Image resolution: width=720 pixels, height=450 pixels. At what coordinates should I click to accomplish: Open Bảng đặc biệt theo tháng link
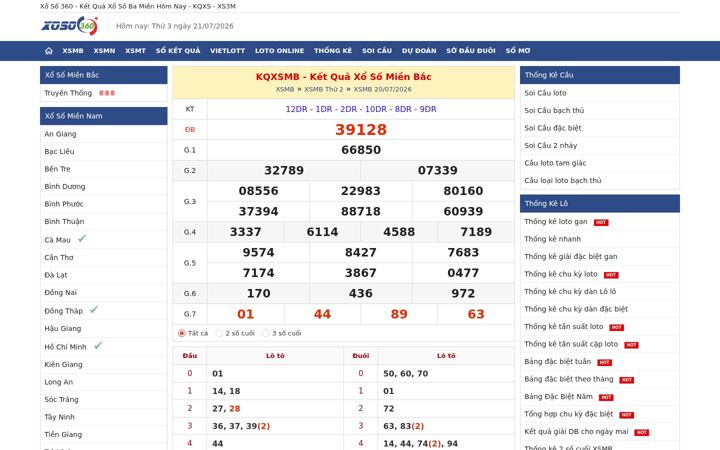569,379
